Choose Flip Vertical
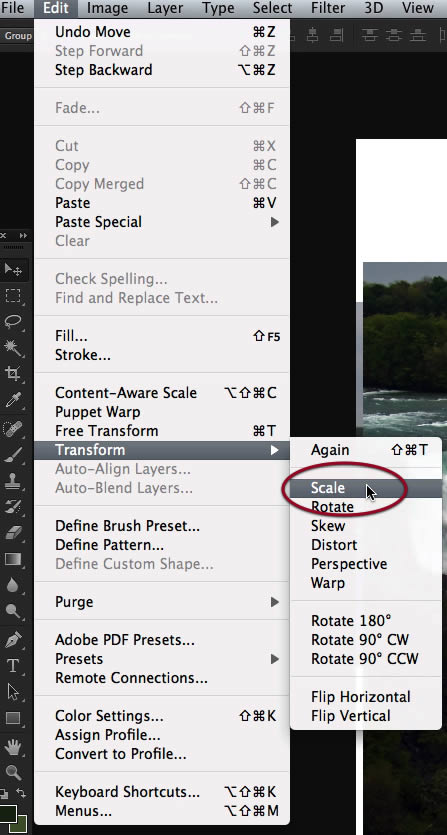The image size is (447, 835). [366, 716]
